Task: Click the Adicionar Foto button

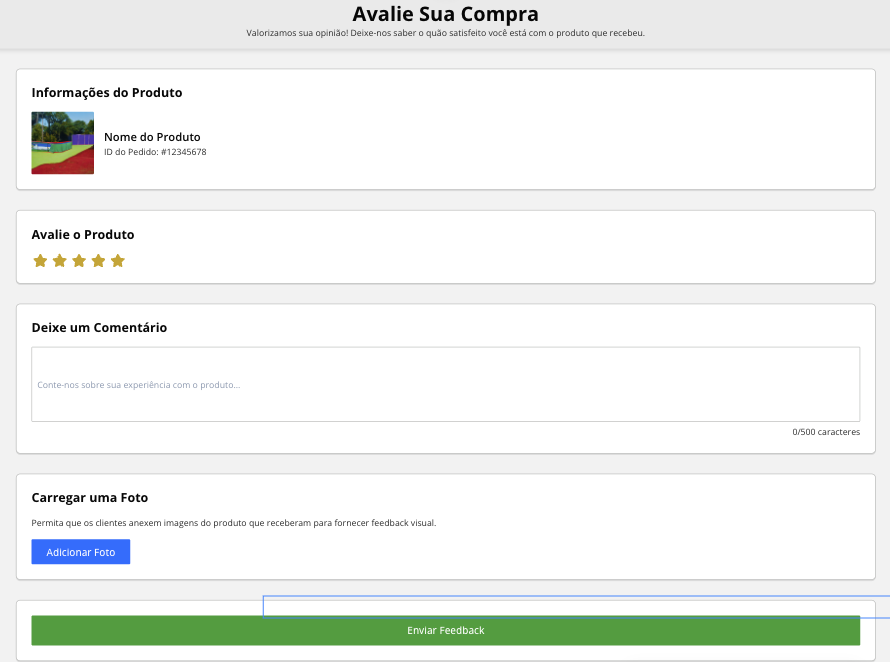Action: [x=81, y=552]
